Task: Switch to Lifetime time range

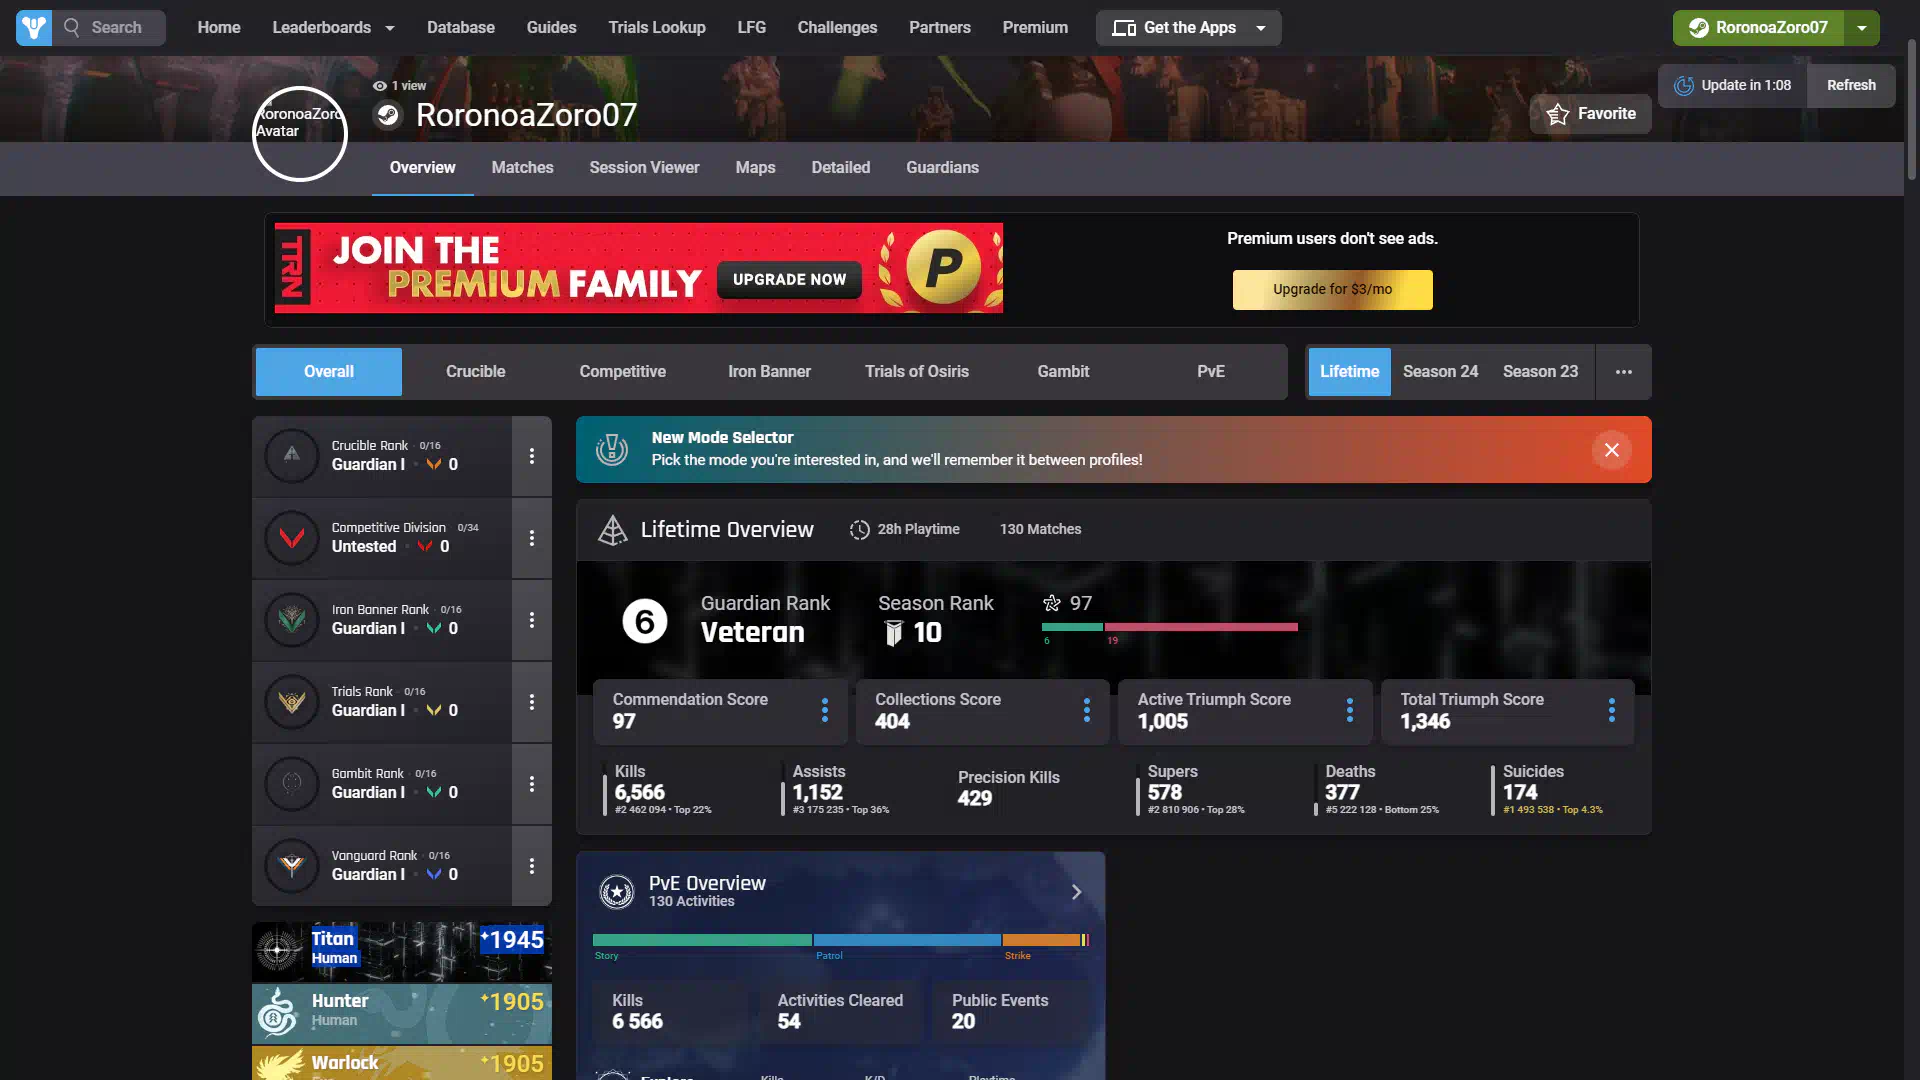Action: [x=1349, y=372]
